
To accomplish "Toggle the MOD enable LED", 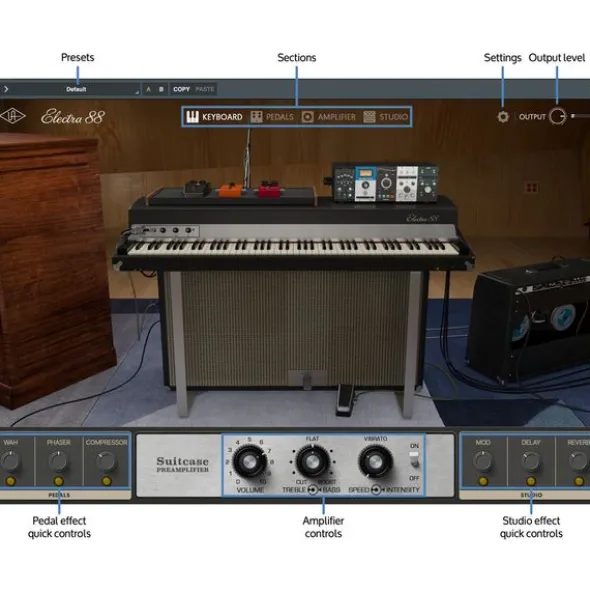I will (483, 481).
